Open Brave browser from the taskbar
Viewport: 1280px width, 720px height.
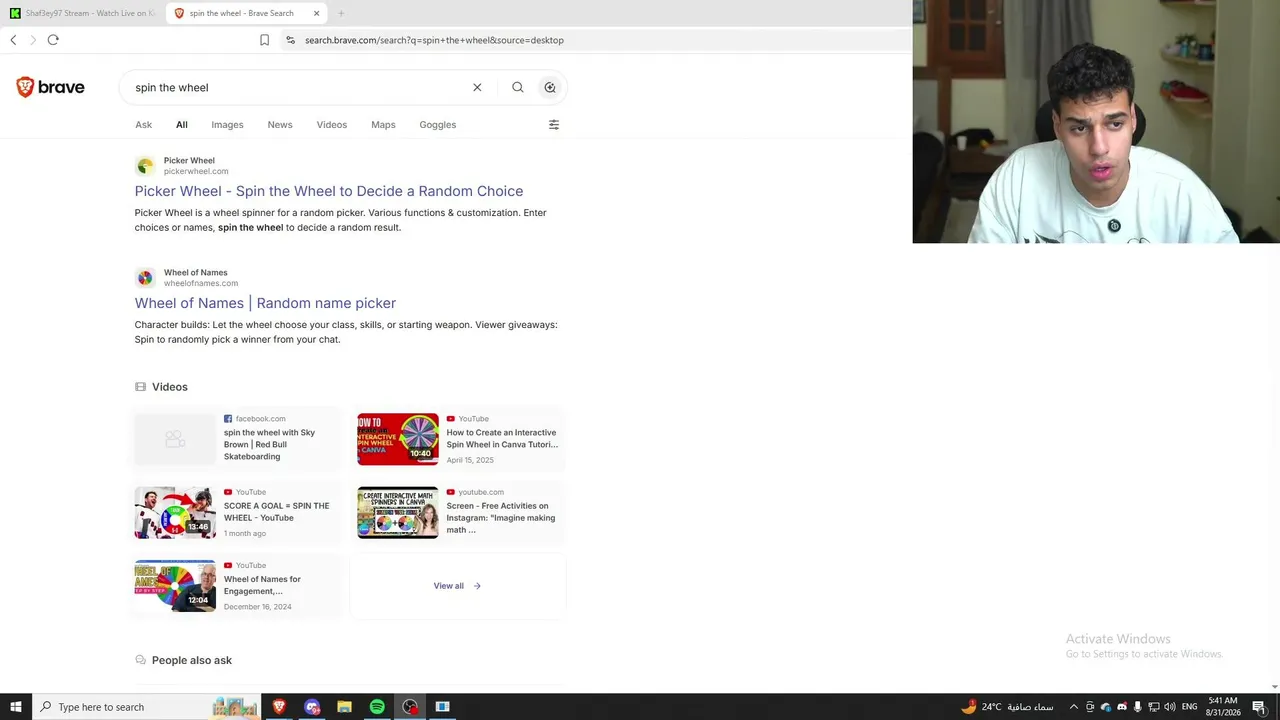click(279, 707)
